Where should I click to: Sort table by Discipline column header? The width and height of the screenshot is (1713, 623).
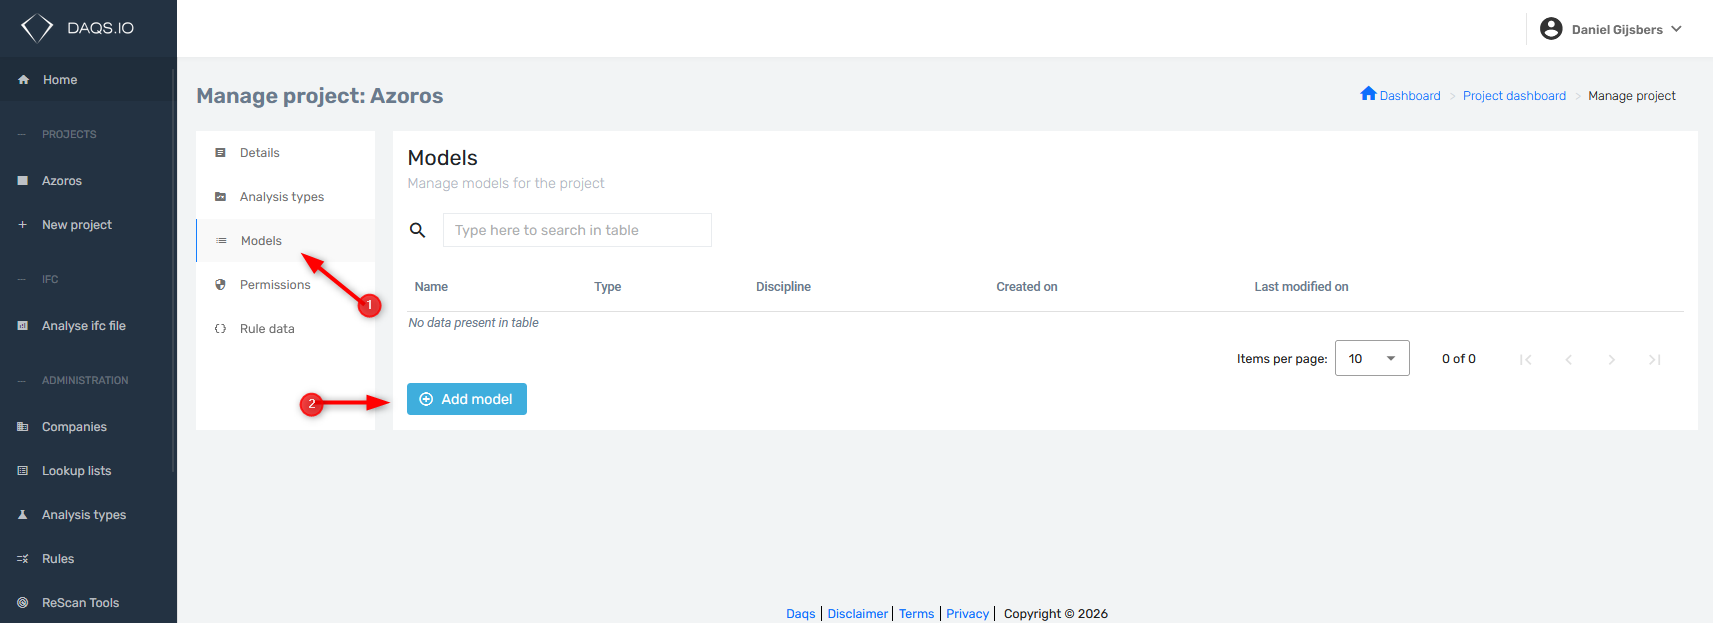tap(783, 287)
